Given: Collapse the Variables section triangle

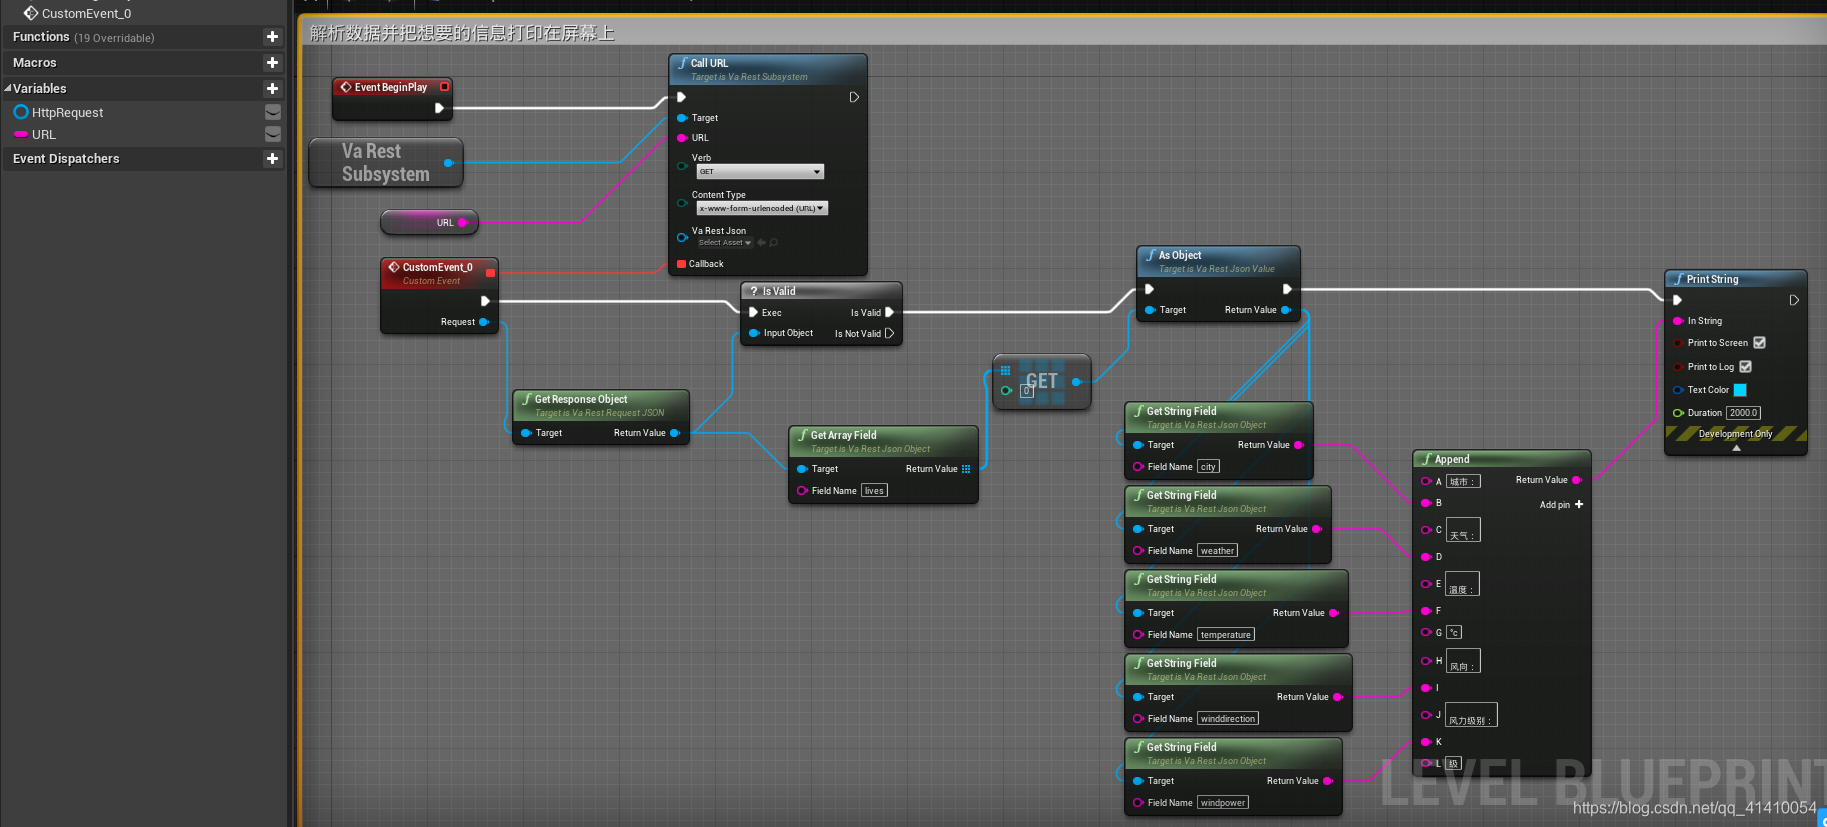Looking at the screenshot, I should pyautogui.click(x=8, y=89).
